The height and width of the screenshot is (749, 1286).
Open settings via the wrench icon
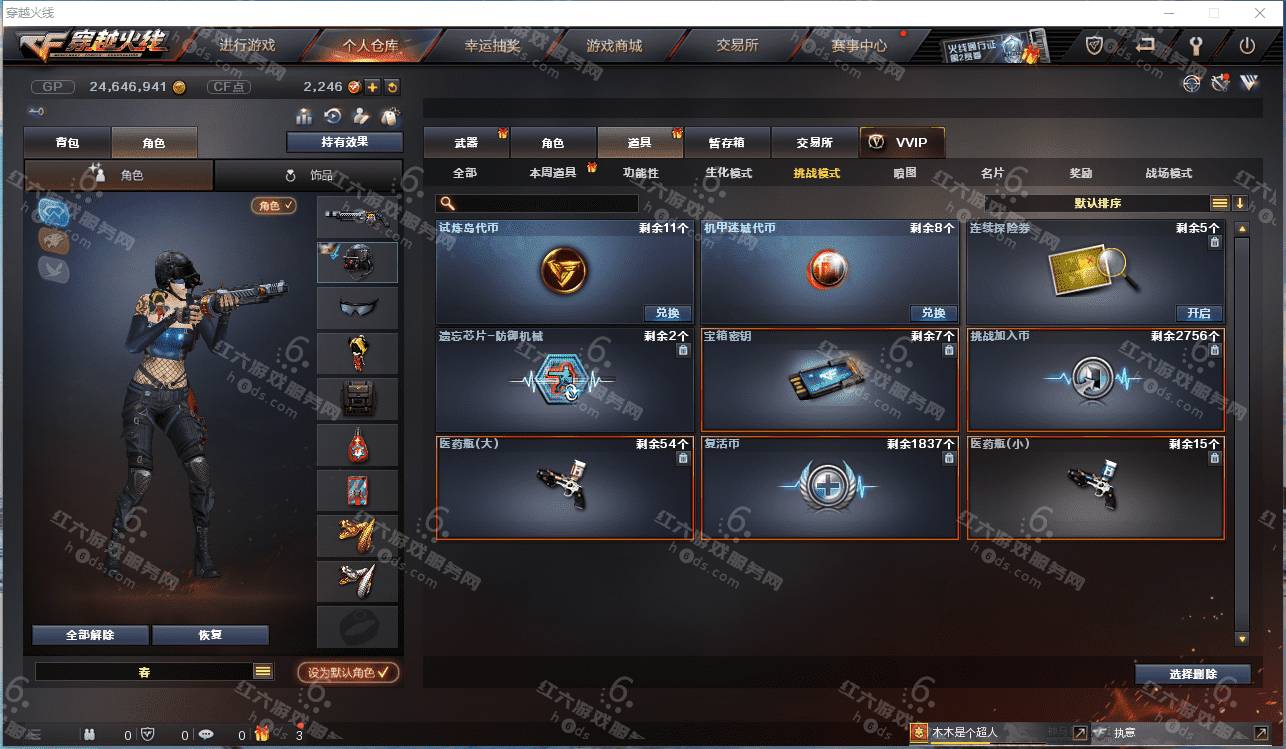[1195, 46]
